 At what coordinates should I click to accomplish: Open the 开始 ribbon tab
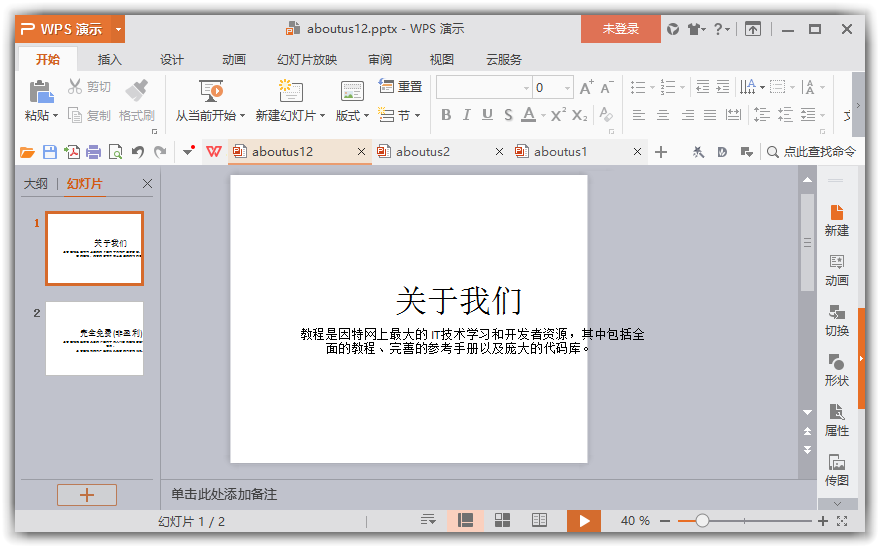click(x=48, y=59)
